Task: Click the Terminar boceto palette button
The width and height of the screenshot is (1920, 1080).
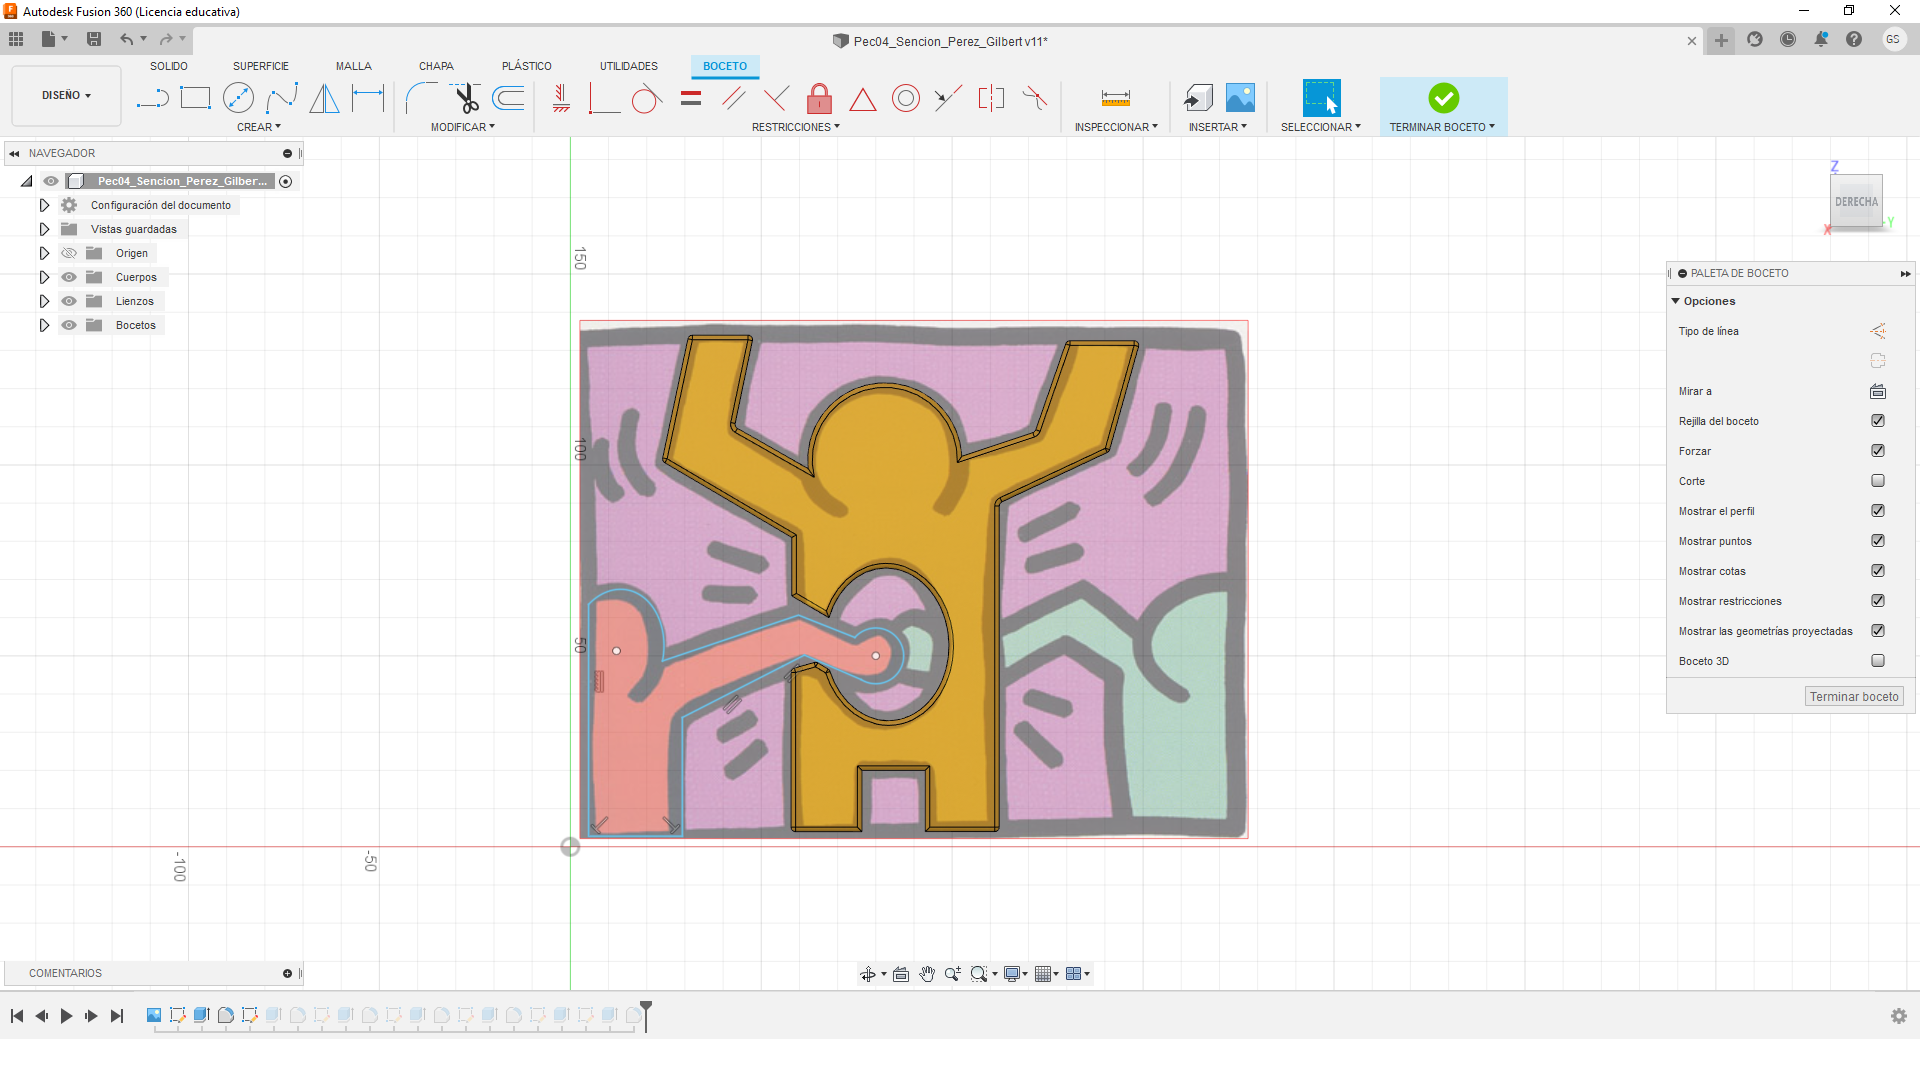Action: [1853, 697]
